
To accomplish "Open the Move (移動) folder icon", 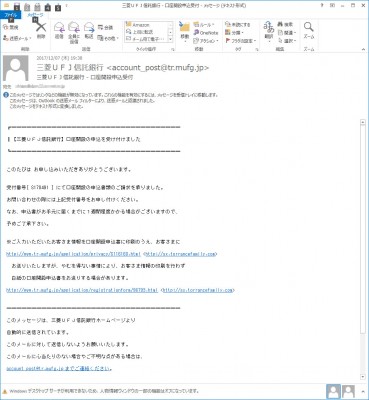I will [184, 31].
